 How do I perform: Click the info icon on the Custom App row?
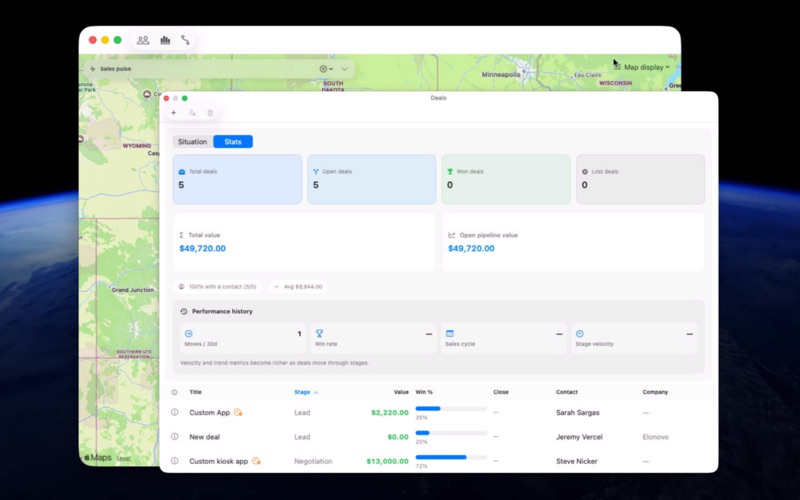pos(174,412)
